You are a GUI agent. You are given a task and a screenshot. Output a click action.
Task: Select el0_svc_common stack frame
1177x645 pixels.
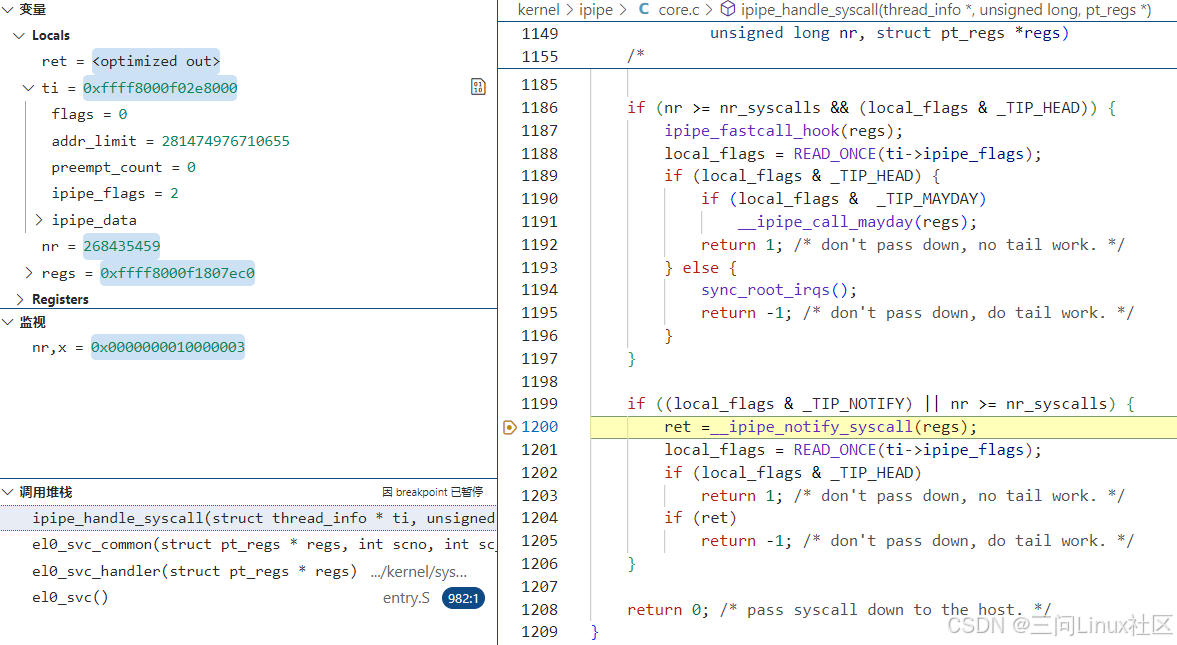pos(248,544)
